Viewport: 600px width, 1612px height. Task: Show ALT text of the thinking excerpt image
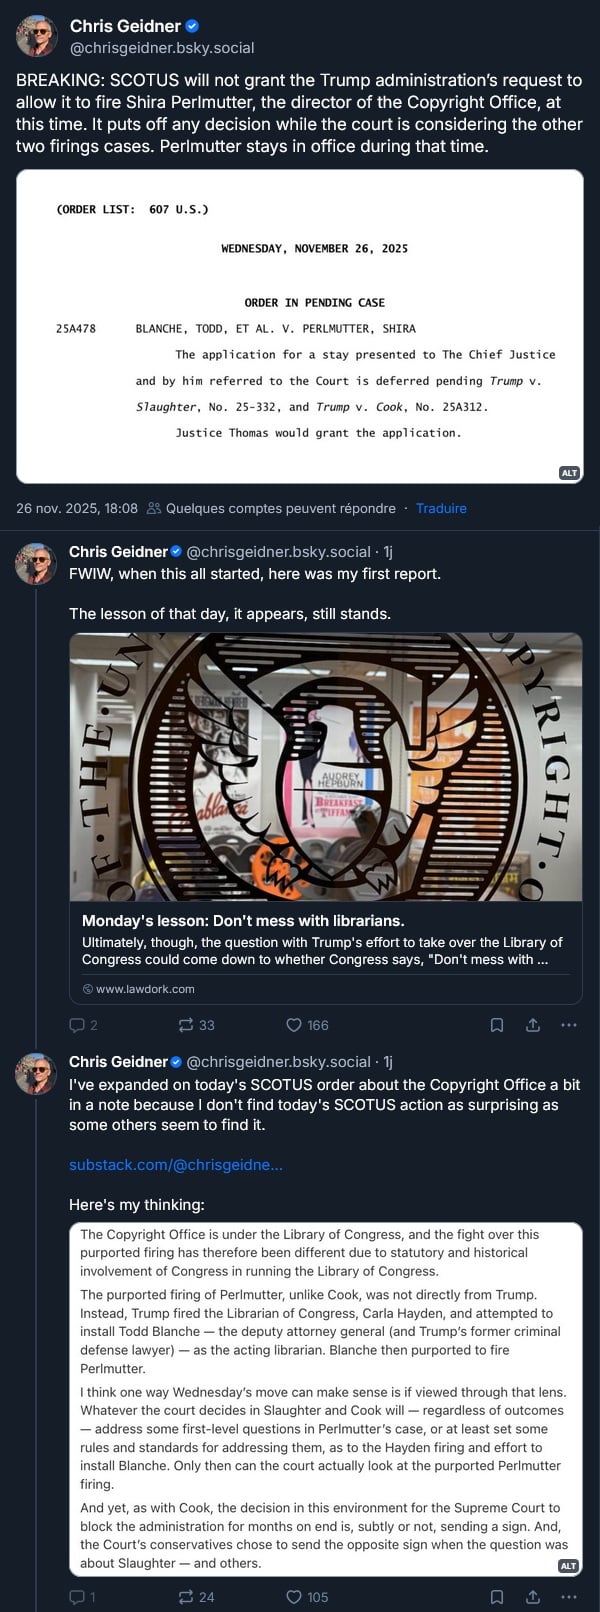(x=568, y=1566)
